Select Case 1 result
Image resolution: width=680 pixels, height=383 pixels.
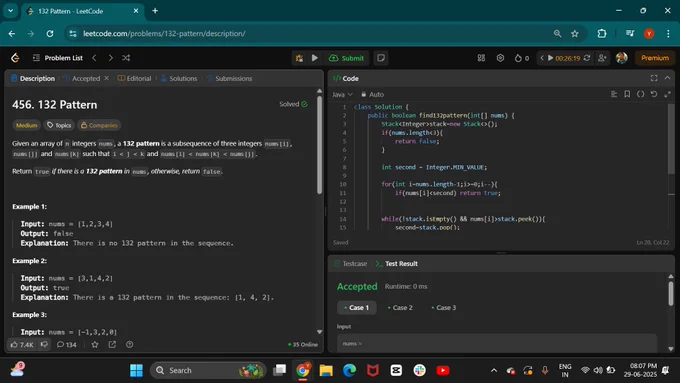(356, 308)
